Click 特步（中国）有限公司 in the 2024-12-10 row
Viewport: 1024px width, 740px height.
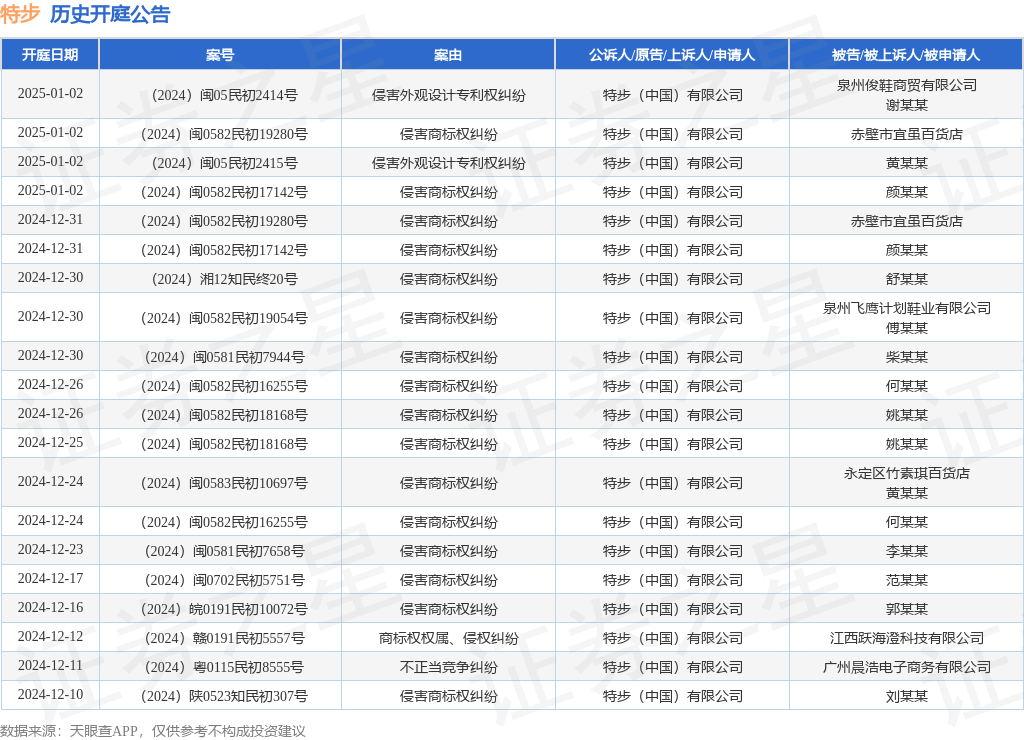[x=672, y=696]
